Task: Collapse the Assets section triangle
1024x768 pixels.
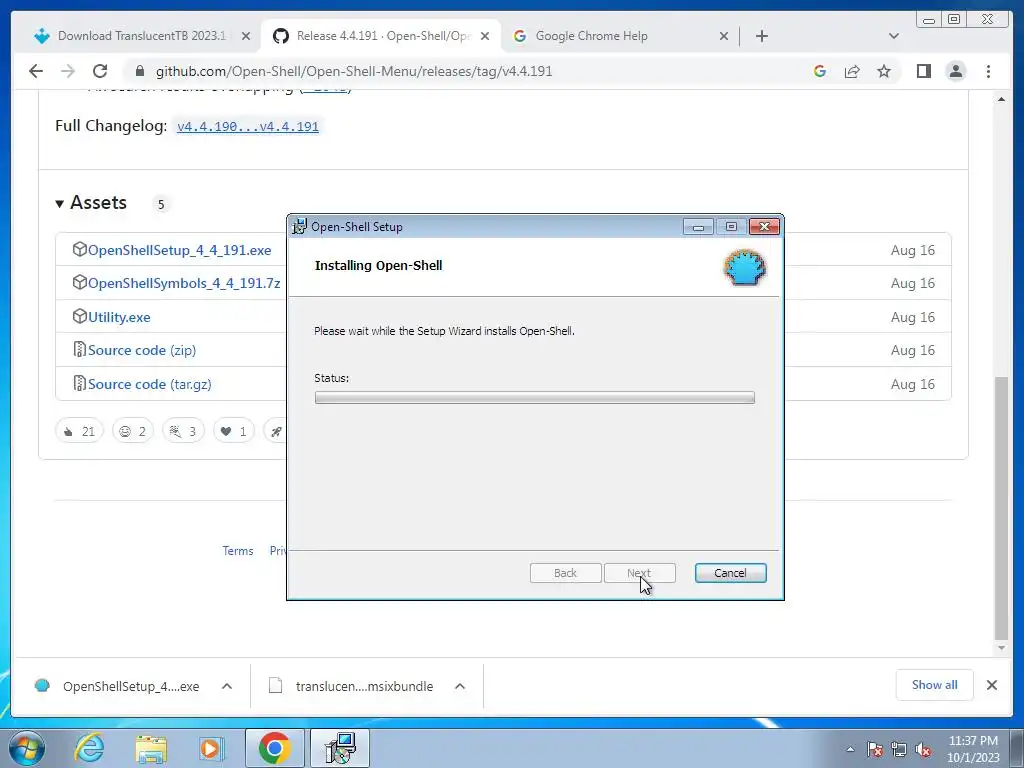Action: (59, 204)
